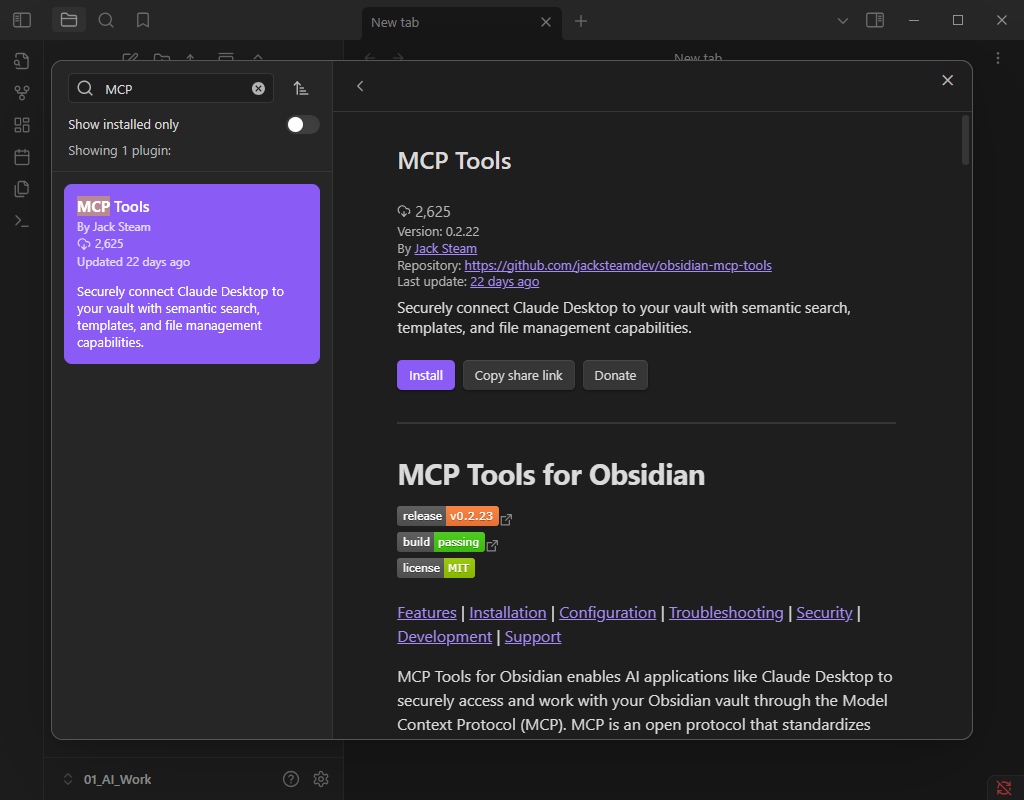Jump to the Configuration section link

click(x=607, y=613)
